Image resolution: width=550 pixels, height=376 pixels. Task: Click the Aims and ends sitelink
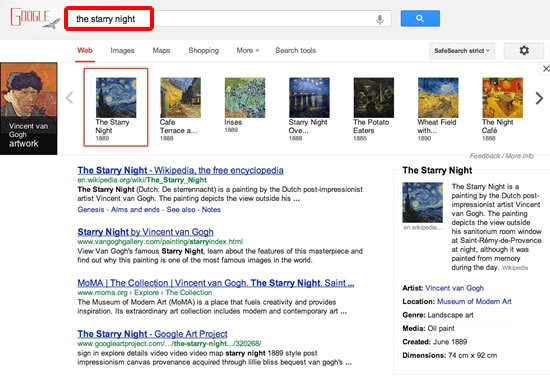point(135,210)
